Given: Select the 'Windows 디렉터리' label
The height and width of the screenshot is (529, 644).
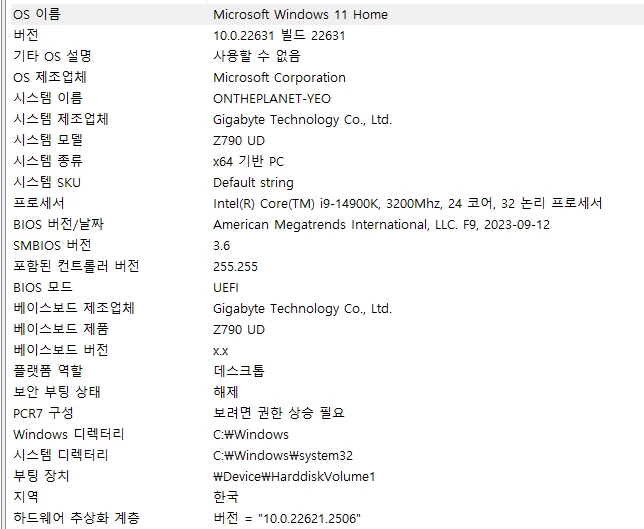Looking at the screenshot, I should pos(69,434).
